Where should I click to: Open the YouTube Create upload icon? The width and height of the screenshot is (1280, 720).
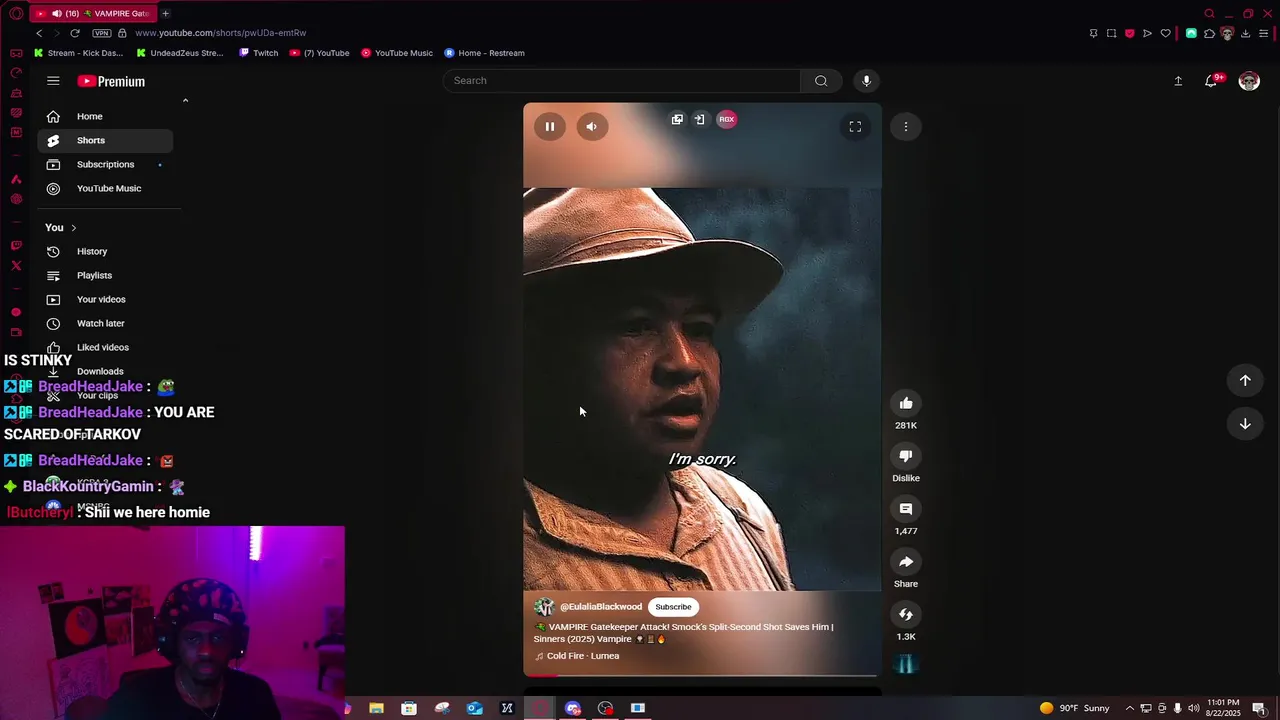click(x=1178, y=81)
